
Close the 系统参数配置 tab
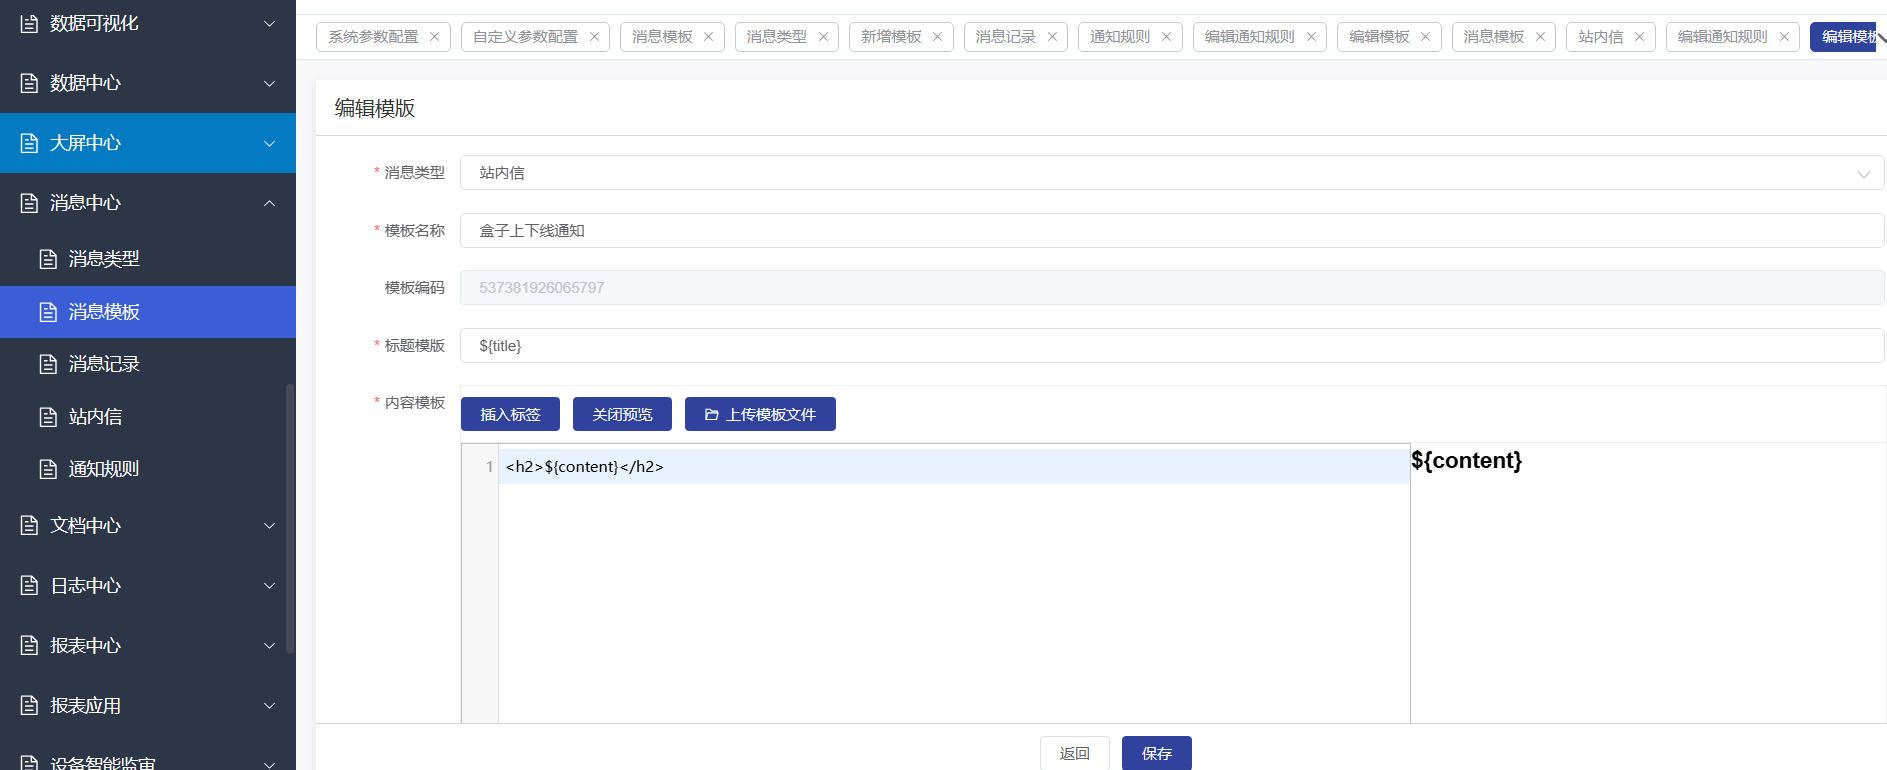click(x=434, y=37)
